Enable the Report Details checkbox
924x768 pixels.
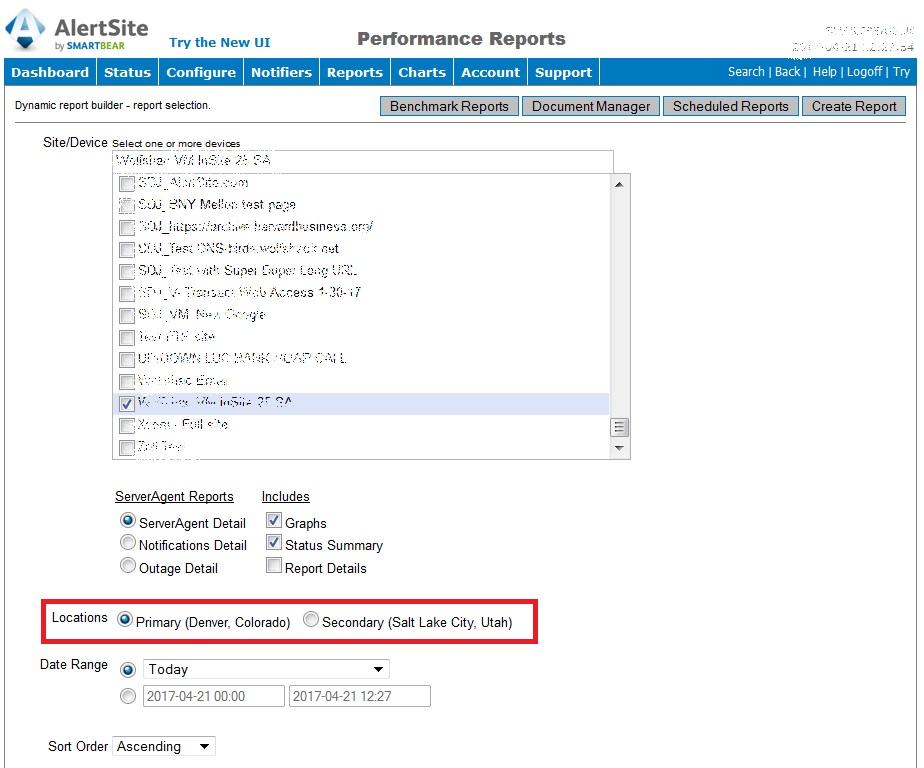(x=274, y=565)
